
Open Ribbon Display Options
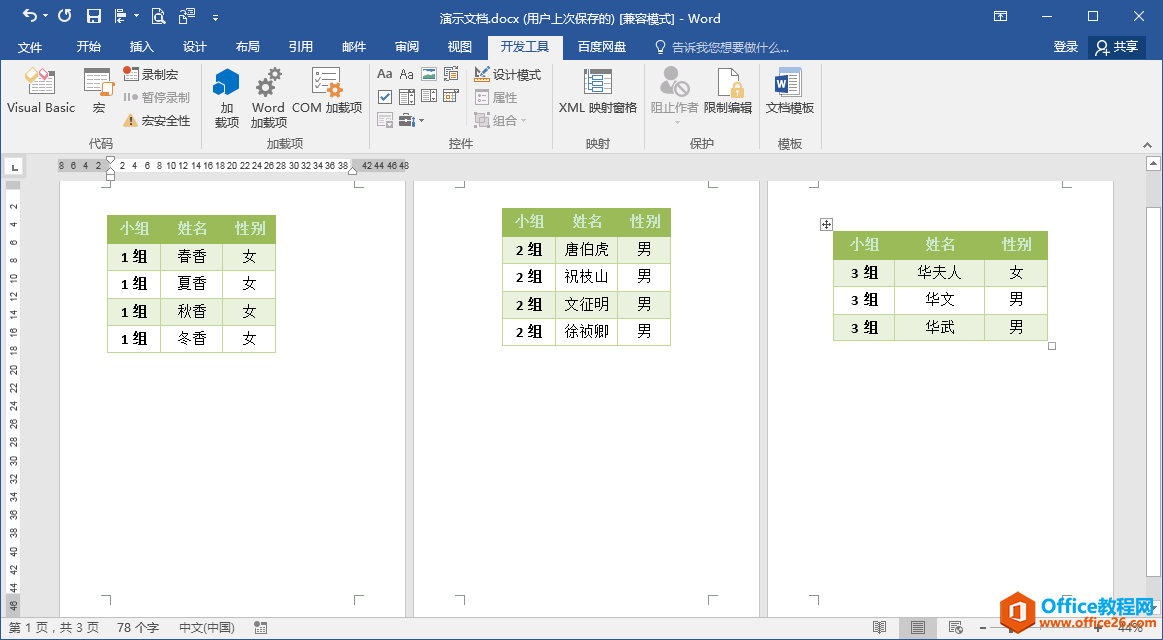coord(1000,16)
